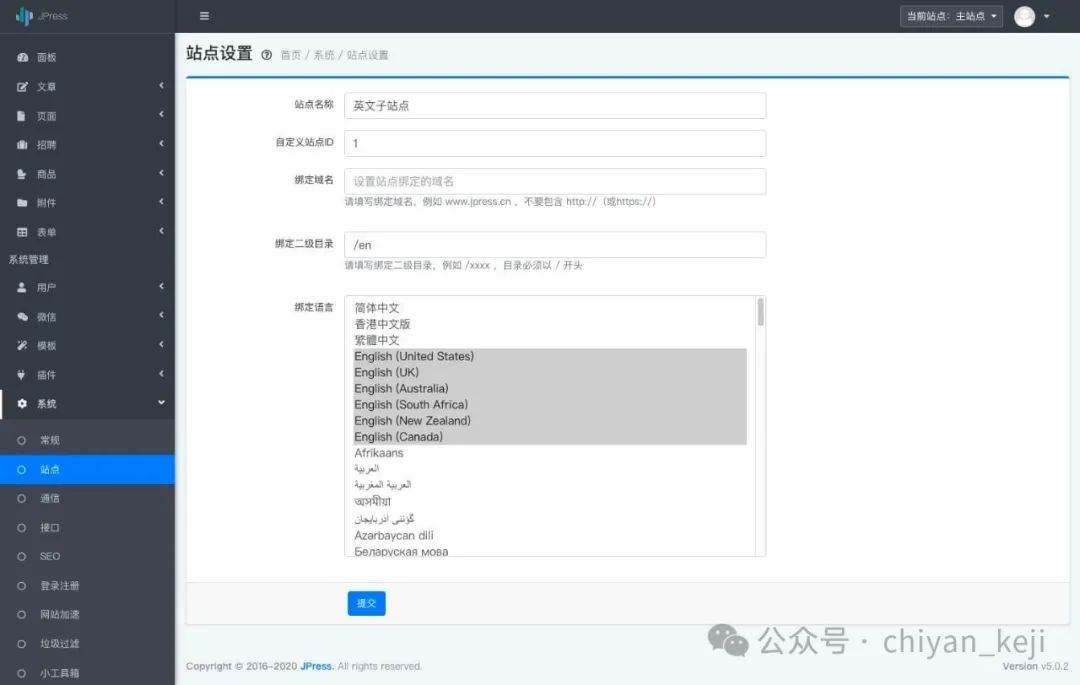Click the 系统 breadcrumb link
Screen dimensions: 1080x685
(x=324, y=55)
